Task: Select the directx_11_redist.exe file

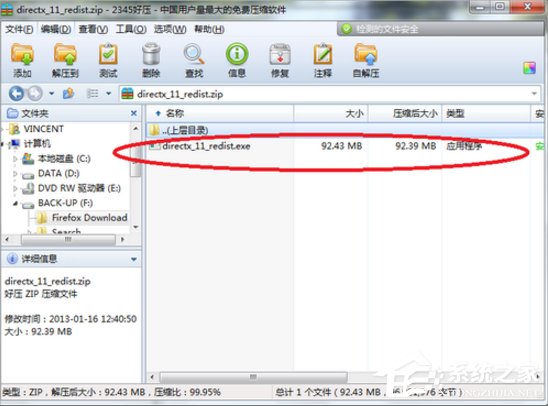Action: (206, 146)
